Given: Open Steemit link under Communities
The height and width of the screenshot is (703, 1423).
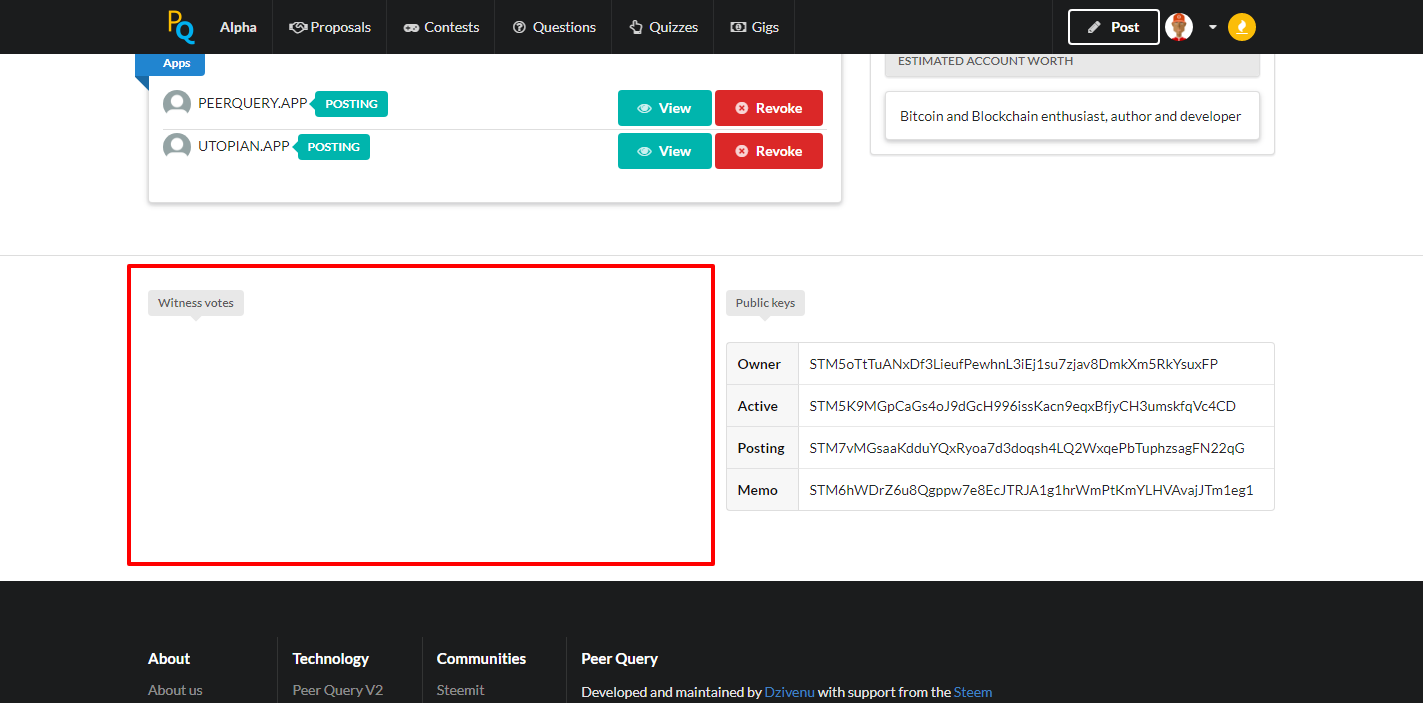Looking at the screenshot, I should coord(461,690).
